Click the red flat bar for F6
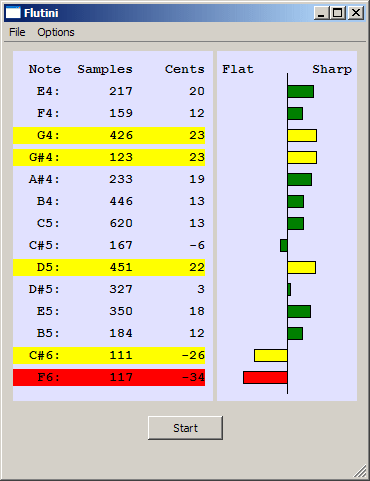This screenshot has height=481, width=370. pos(265,378)
